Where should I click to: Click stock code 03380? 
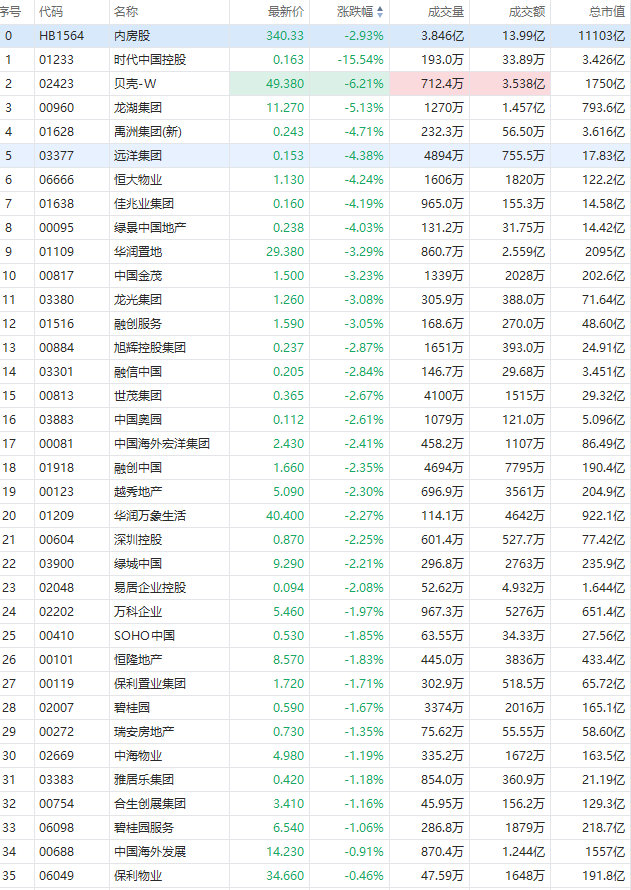click(56, 300)
